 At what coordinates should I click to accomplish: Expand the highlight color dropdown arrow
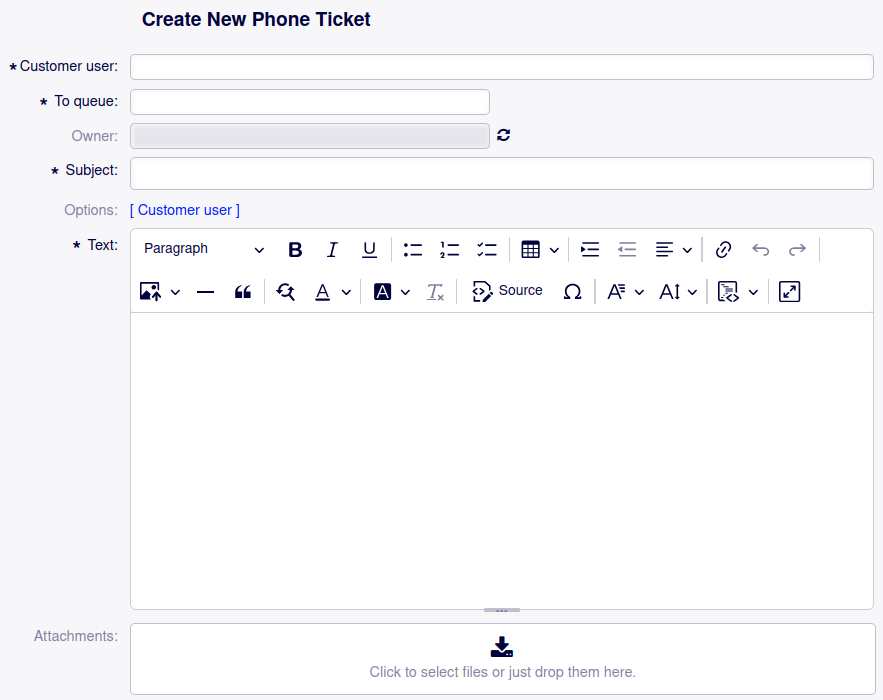pos(405,292)
